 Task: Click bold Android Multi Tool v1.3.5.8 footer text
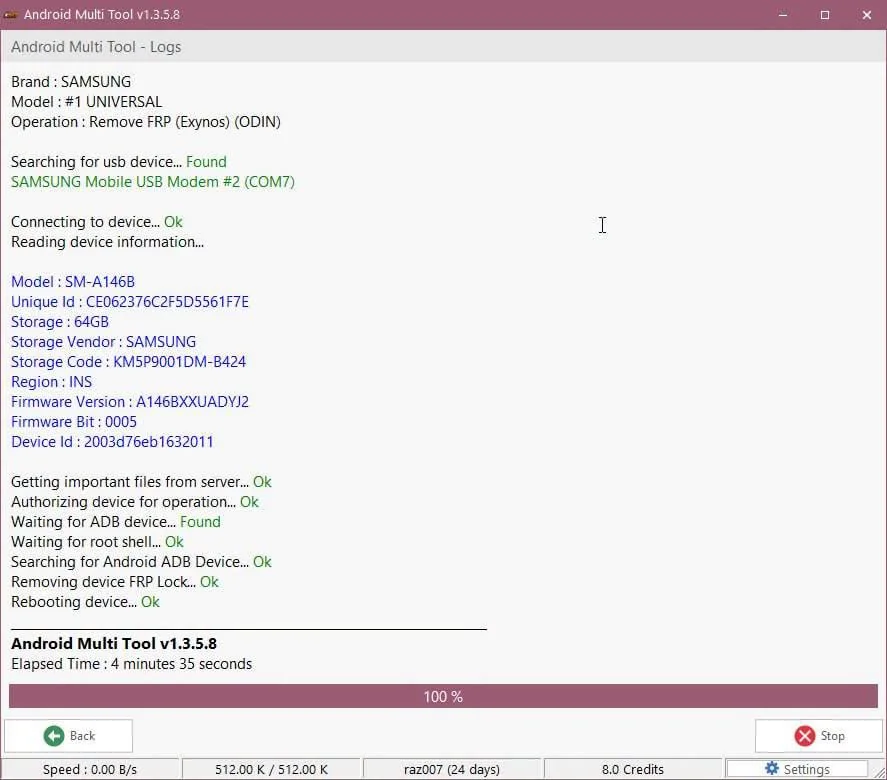pos(114,644)
